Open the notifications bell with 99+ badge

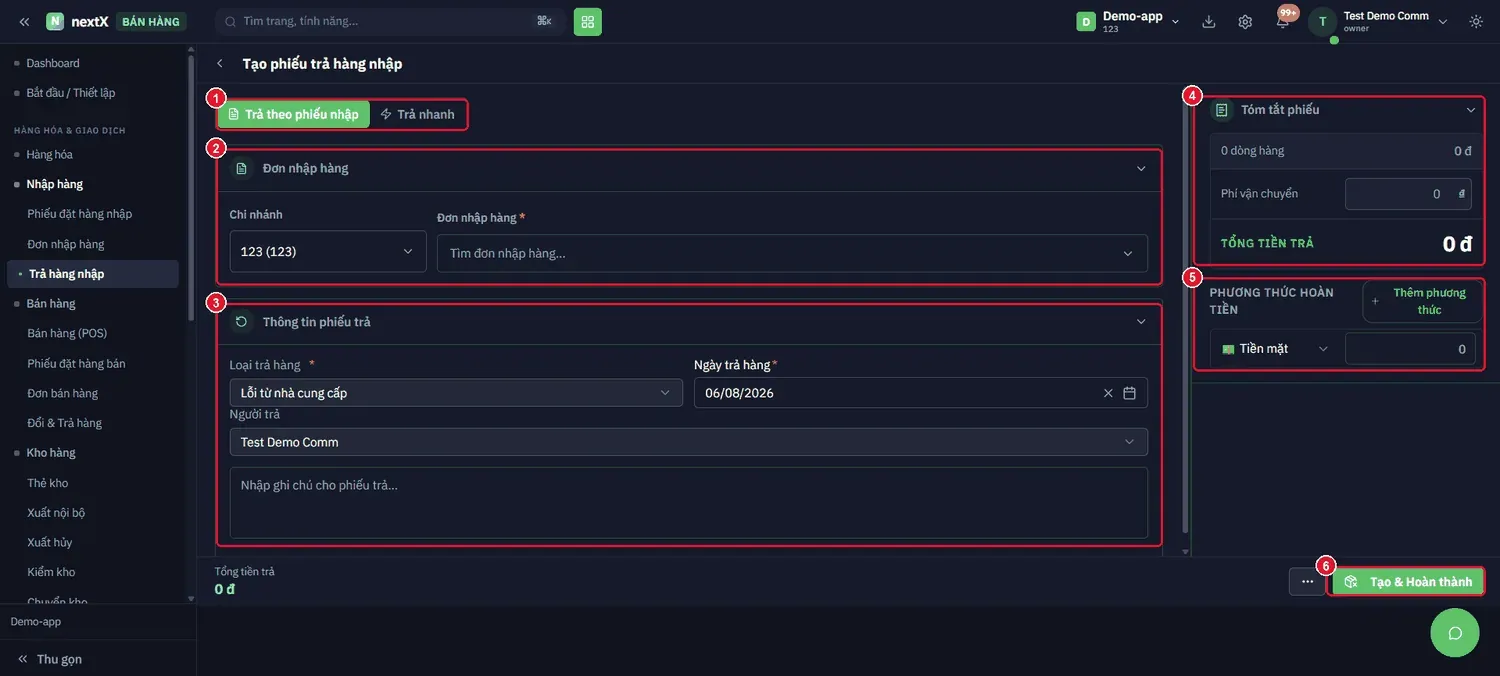(1283, 21)
